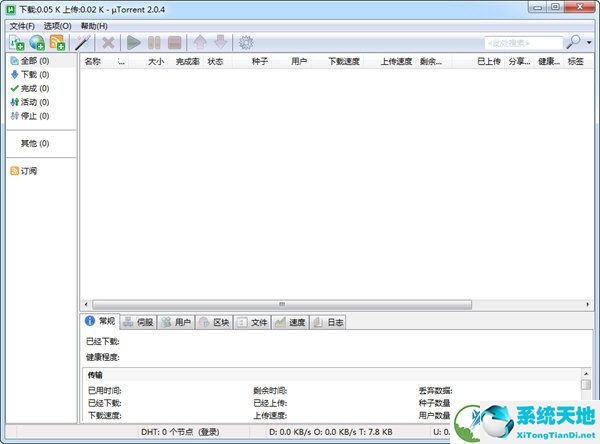Click the Stop toolbar icon
Screen dimensions: 600x444
(174, 42)
